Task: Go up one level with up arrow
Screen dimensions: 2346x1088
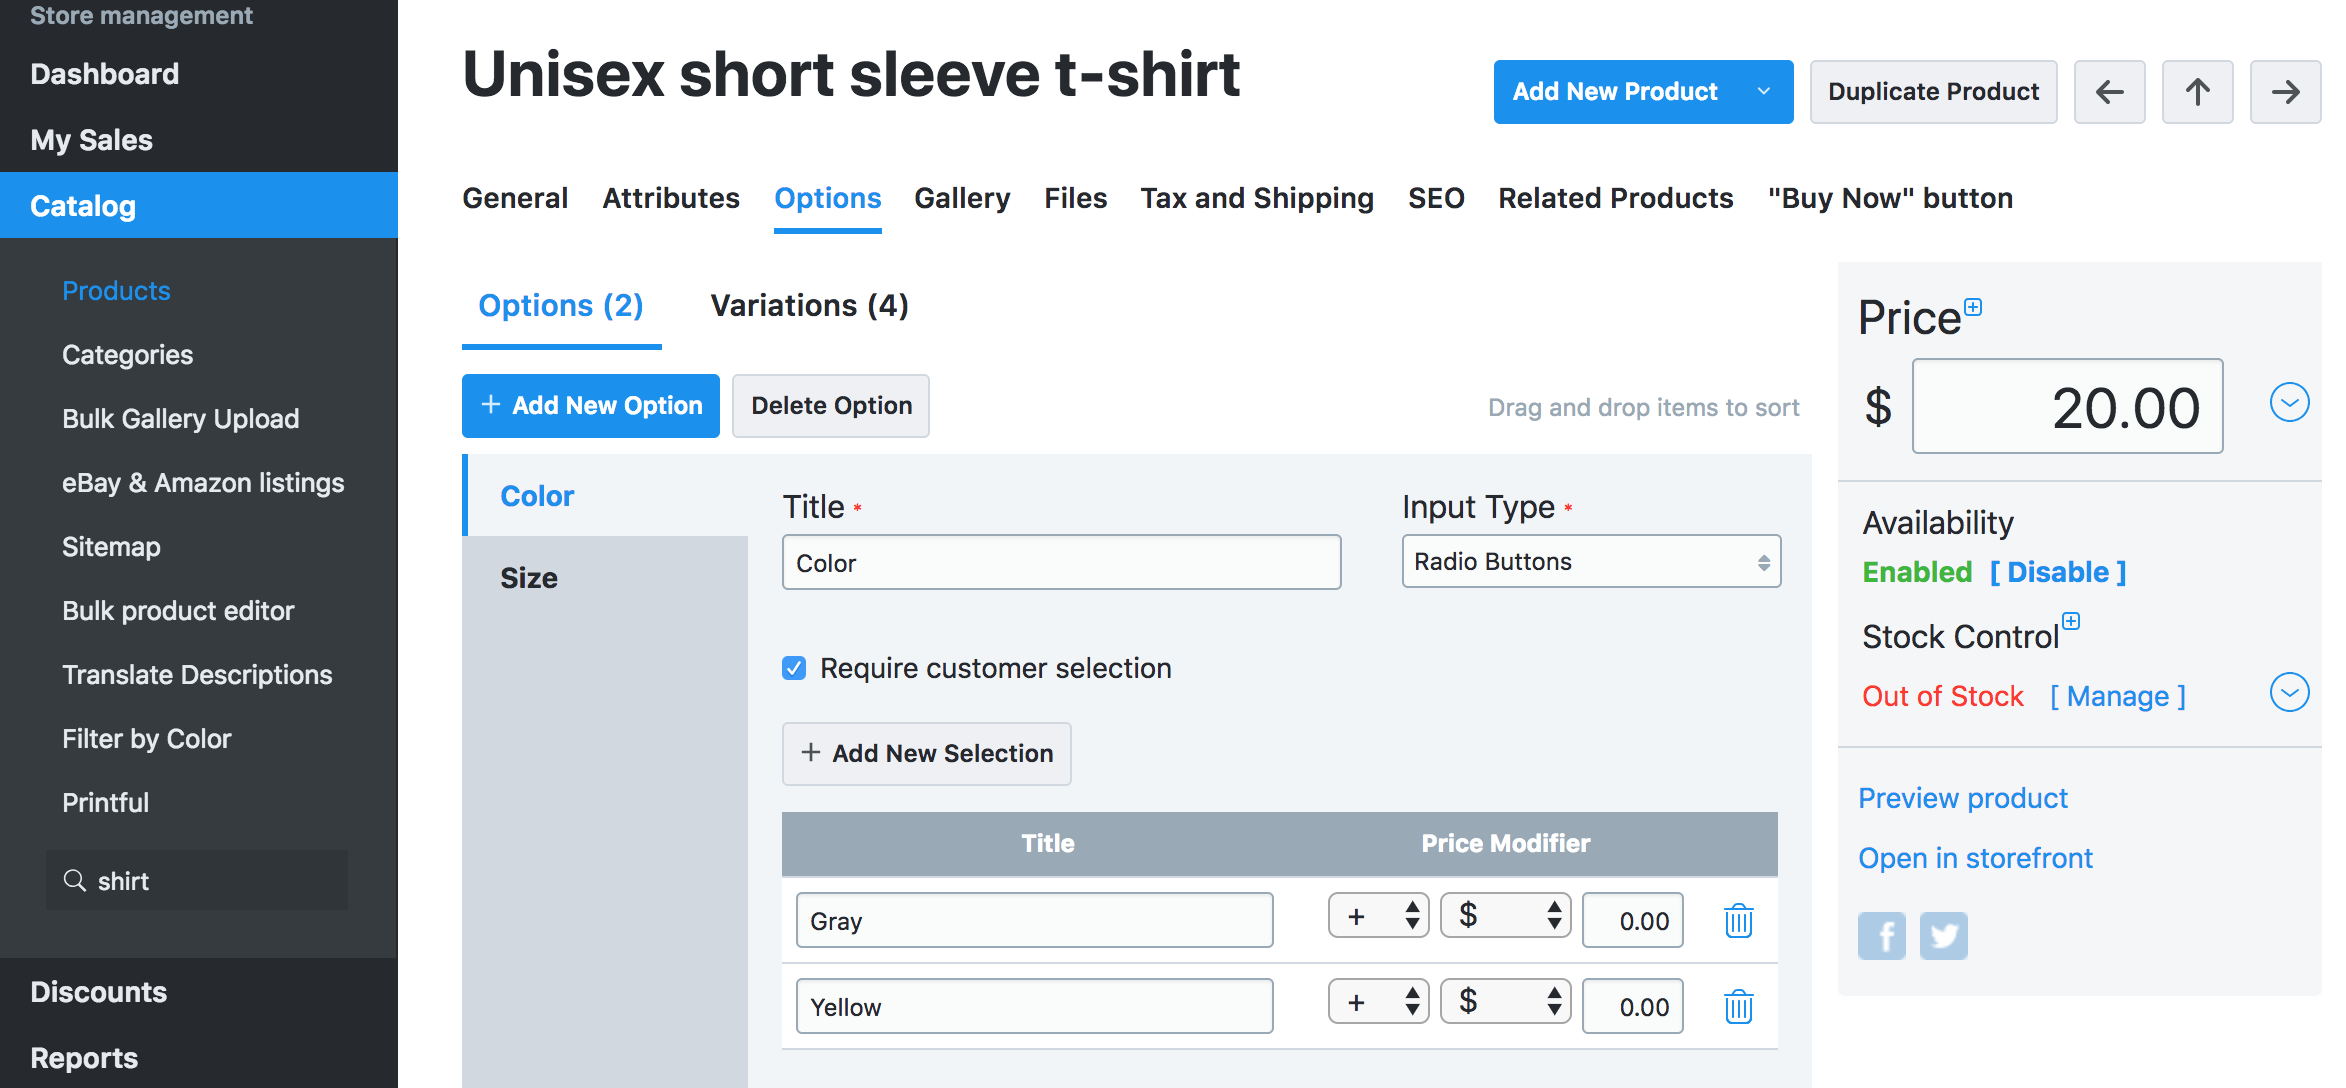Action: tap(2197, 92)
